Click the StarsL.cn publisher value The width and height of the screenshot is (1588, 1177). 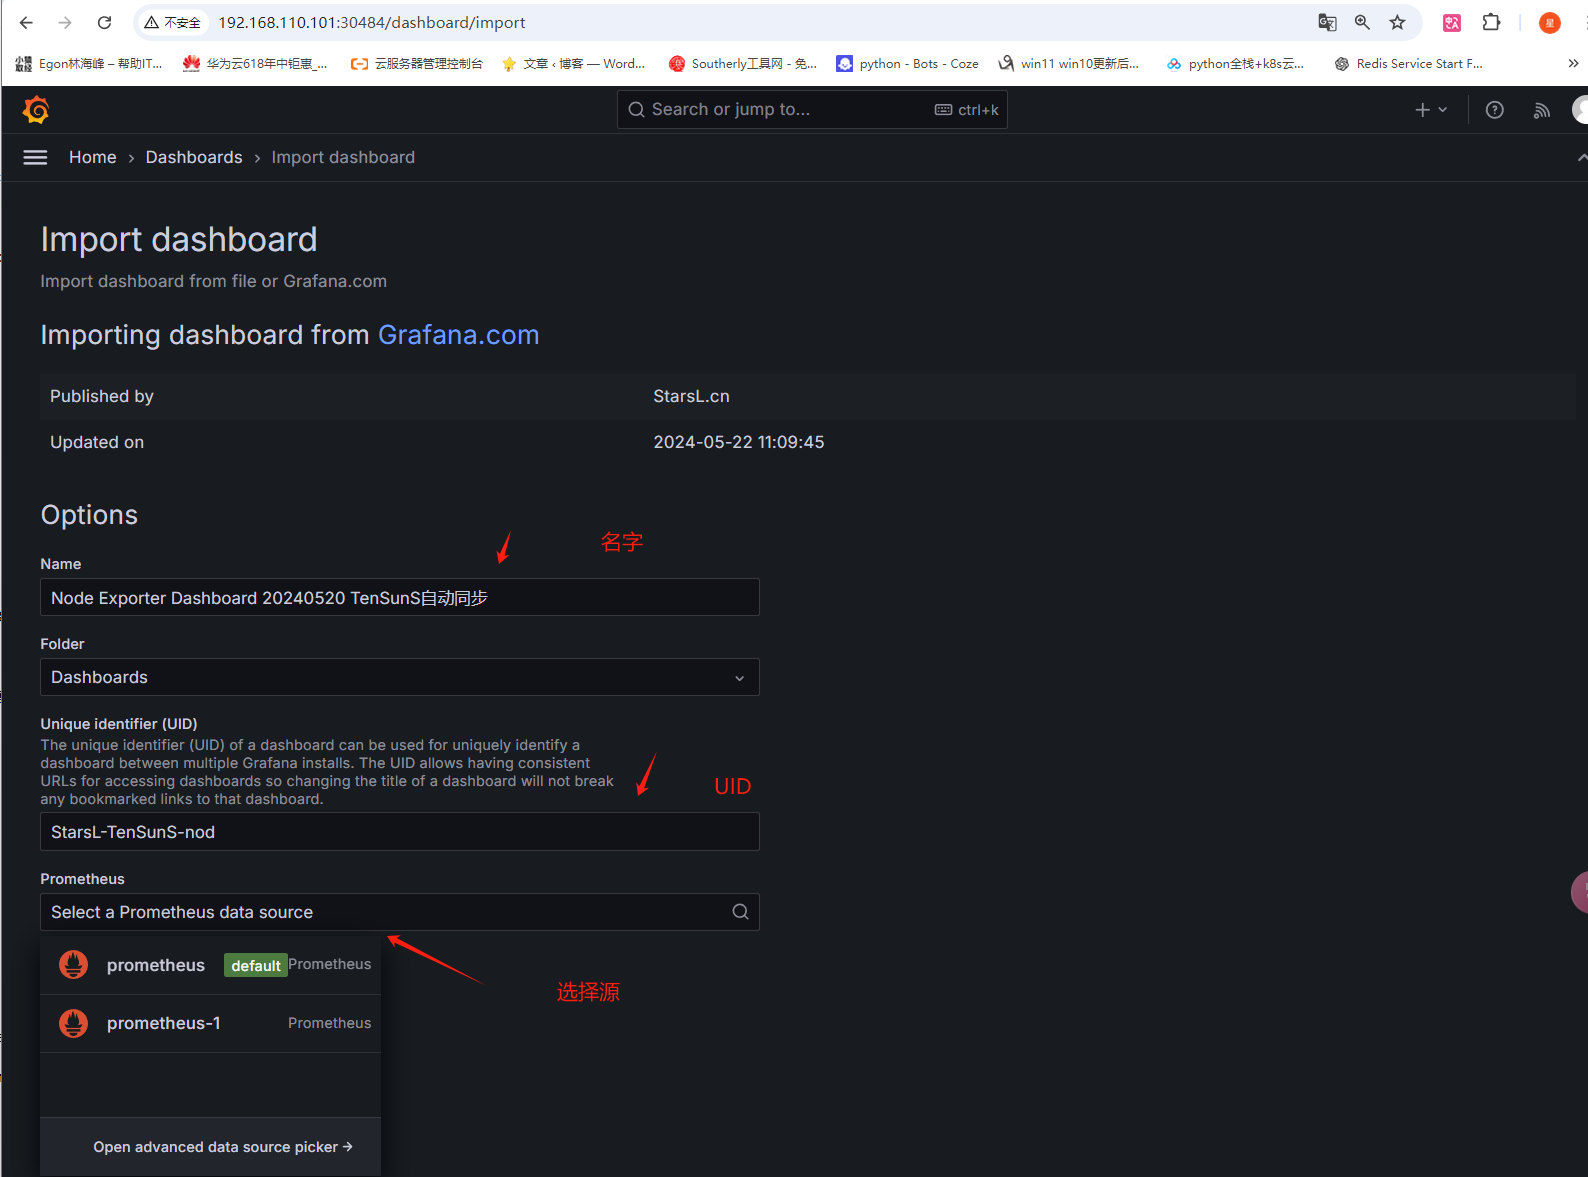691,396
